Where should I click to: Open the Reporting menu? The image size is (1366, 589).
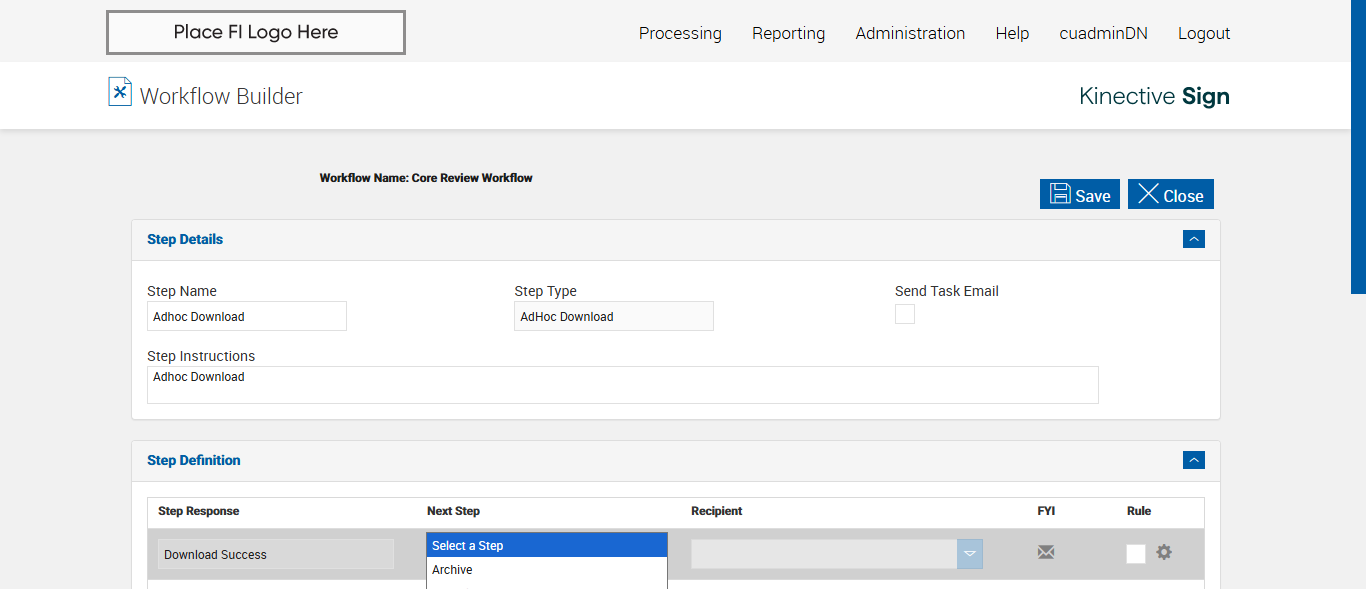pyautogui.click(x=788, y=33)
